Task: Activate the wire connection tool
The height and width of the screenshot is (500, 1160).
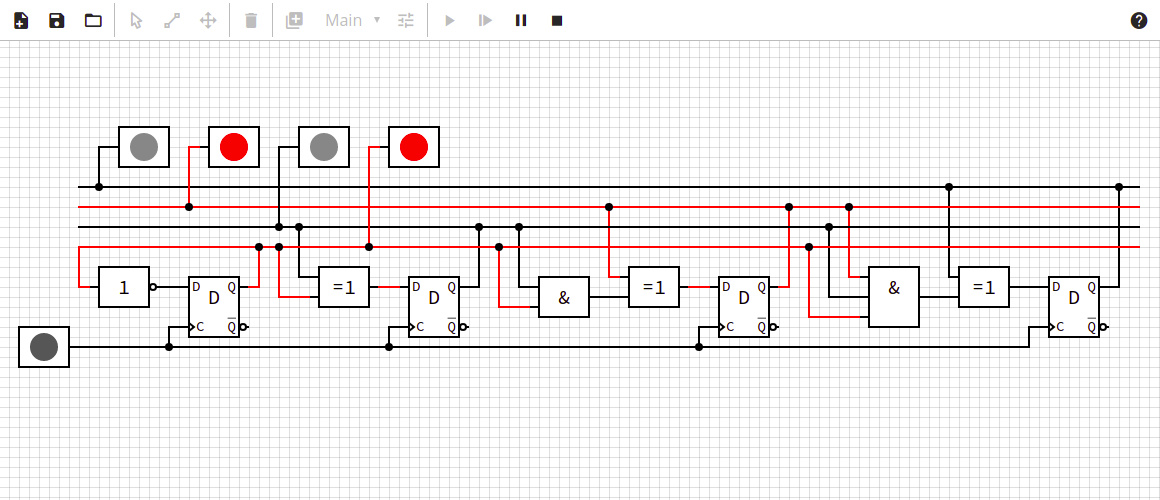Action: coord(172,21)
